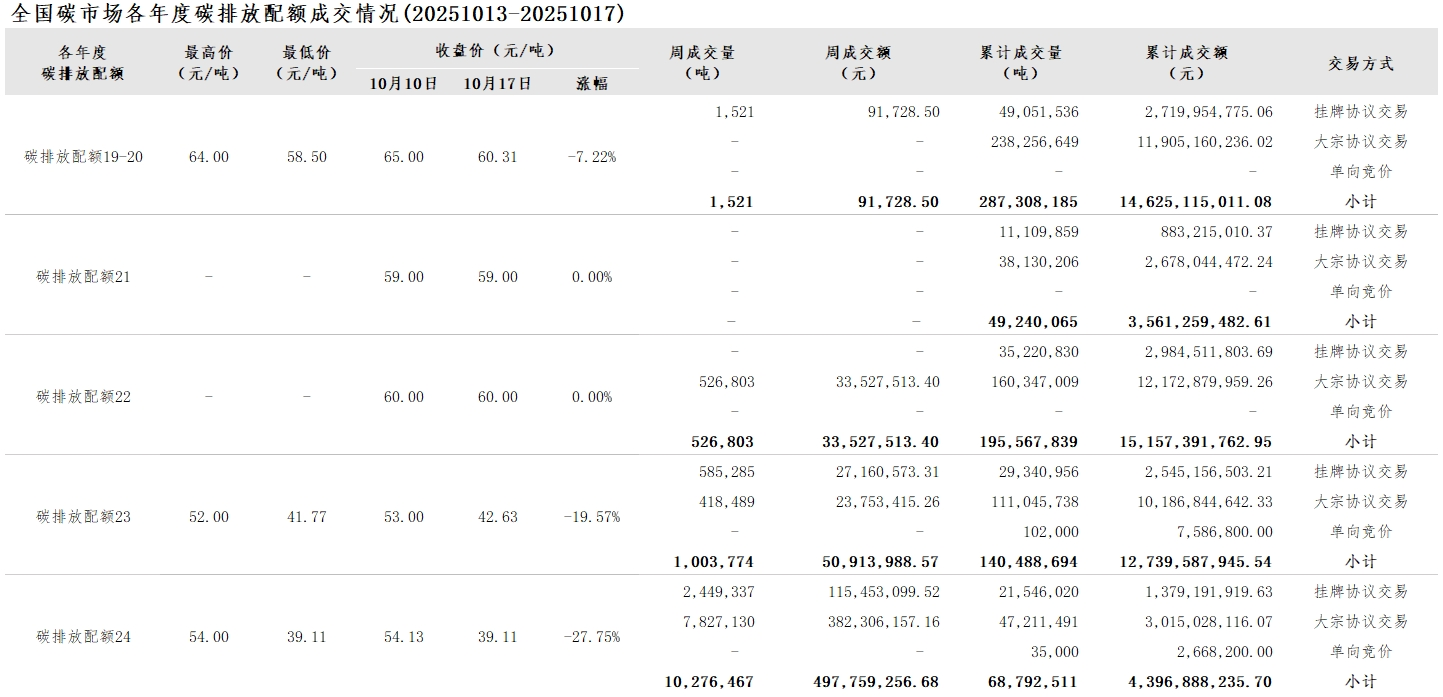Select the 最高价 column header
This screenshot has height=697, width=1443.
coord(208,62)
